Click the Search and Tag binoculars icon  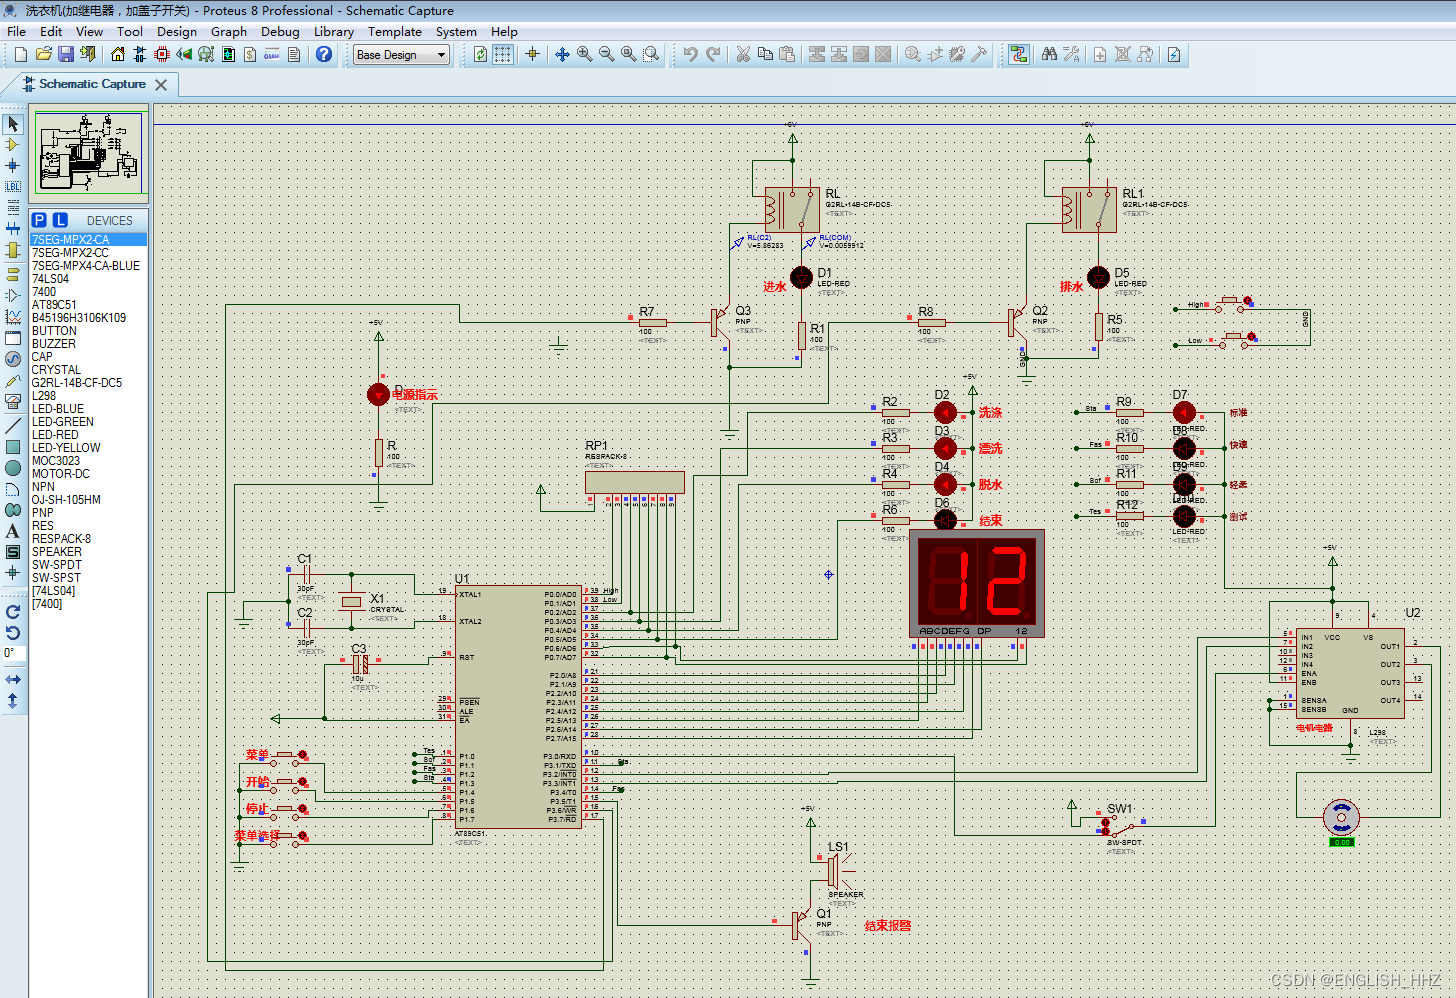[x=1049, y=54]
